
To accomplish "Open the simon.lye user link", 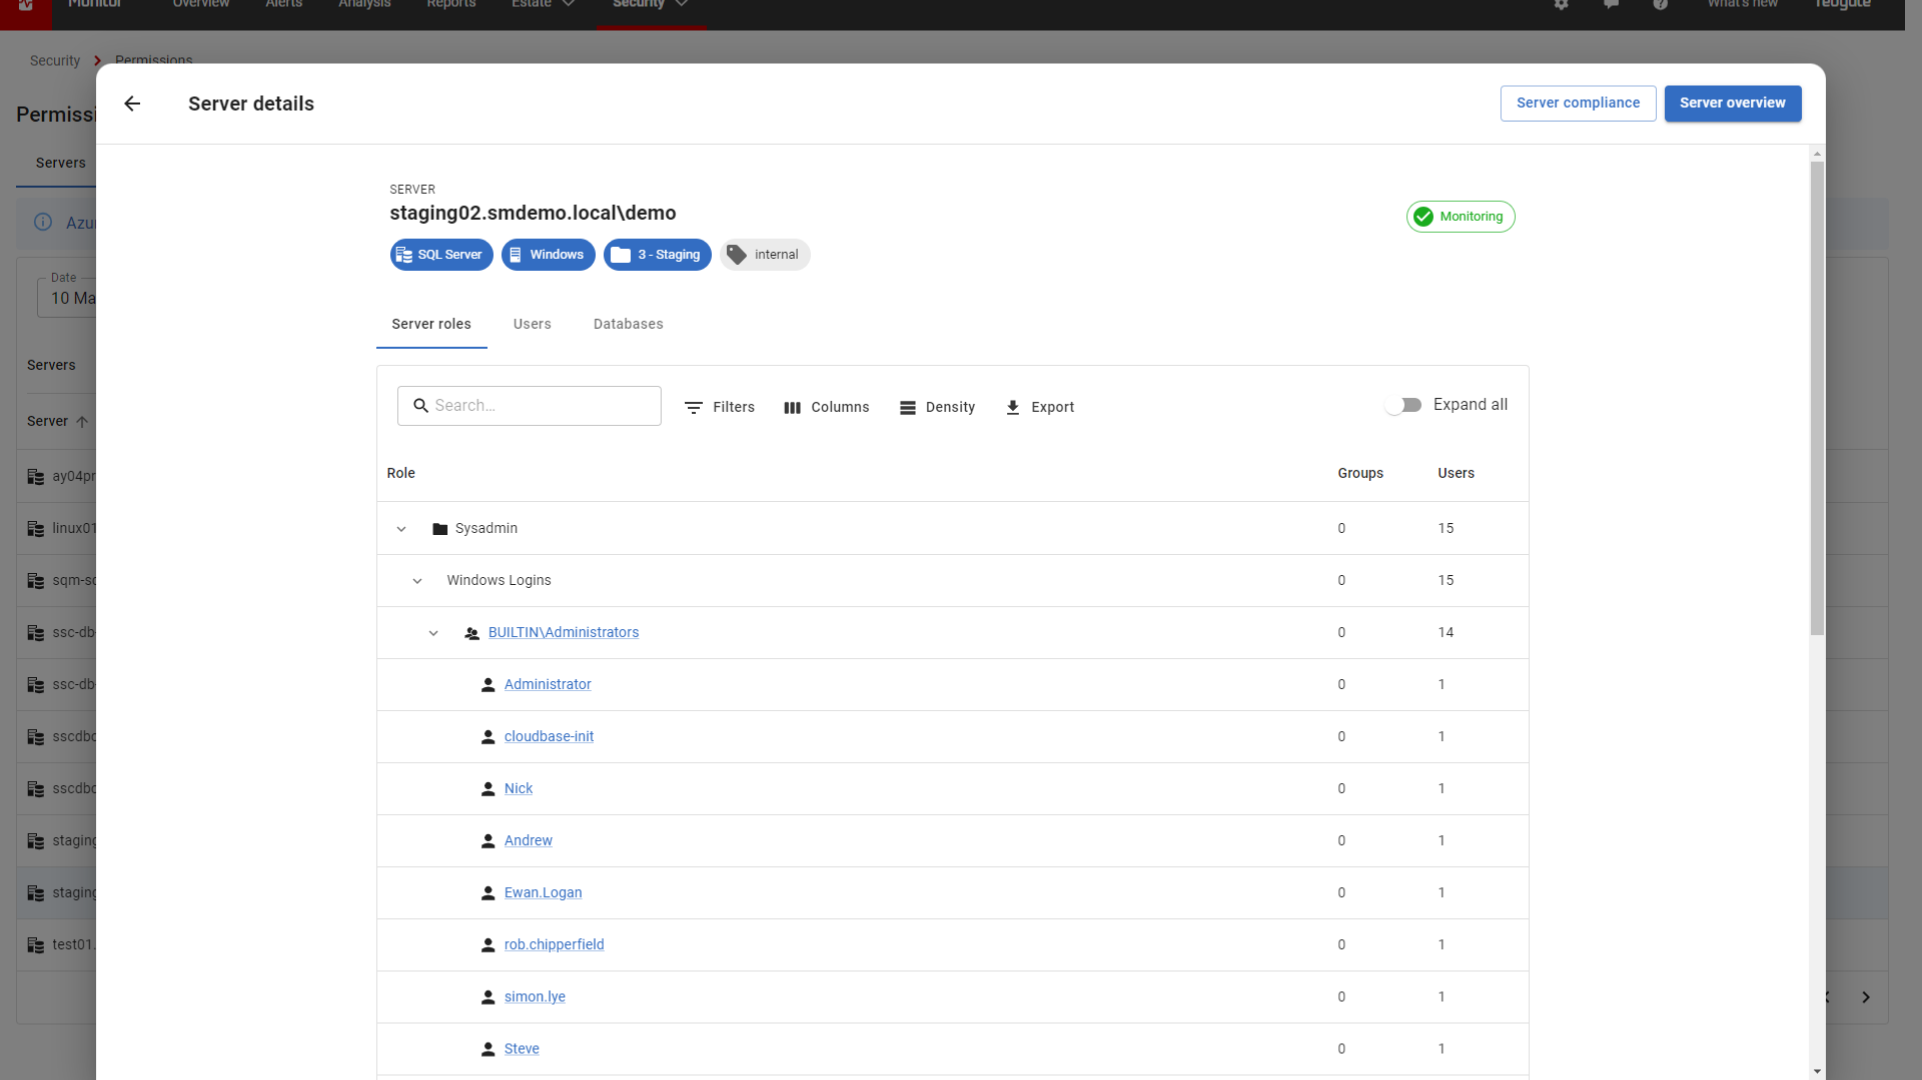I will [x=535, y=996].
